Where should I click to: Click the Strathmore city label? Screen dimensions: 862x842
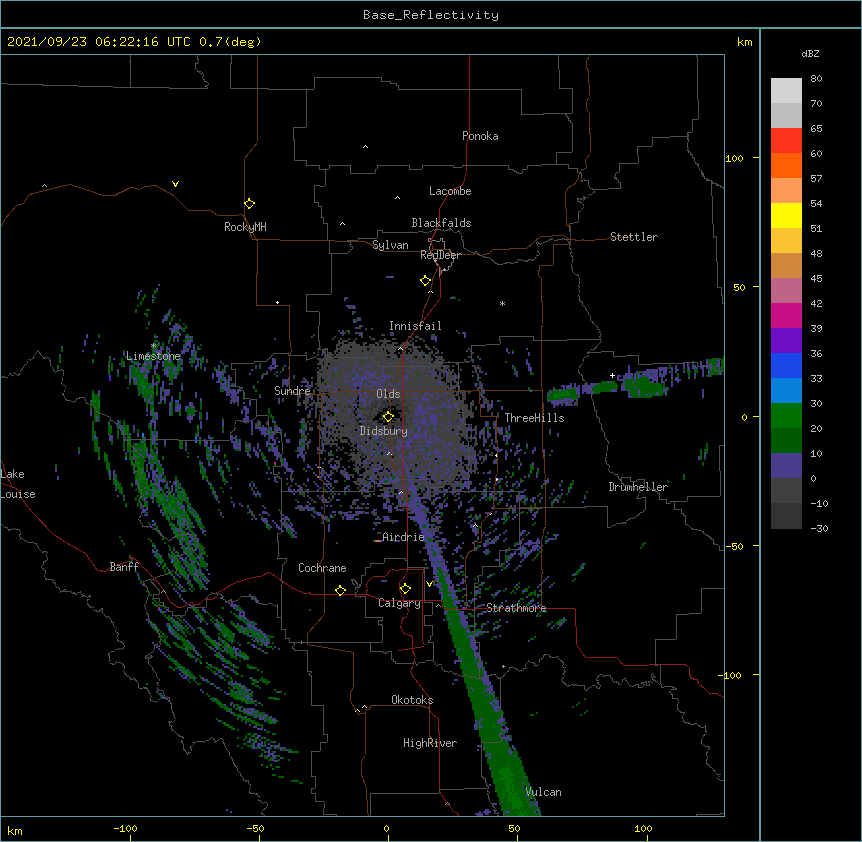click(x=516, y=608)
